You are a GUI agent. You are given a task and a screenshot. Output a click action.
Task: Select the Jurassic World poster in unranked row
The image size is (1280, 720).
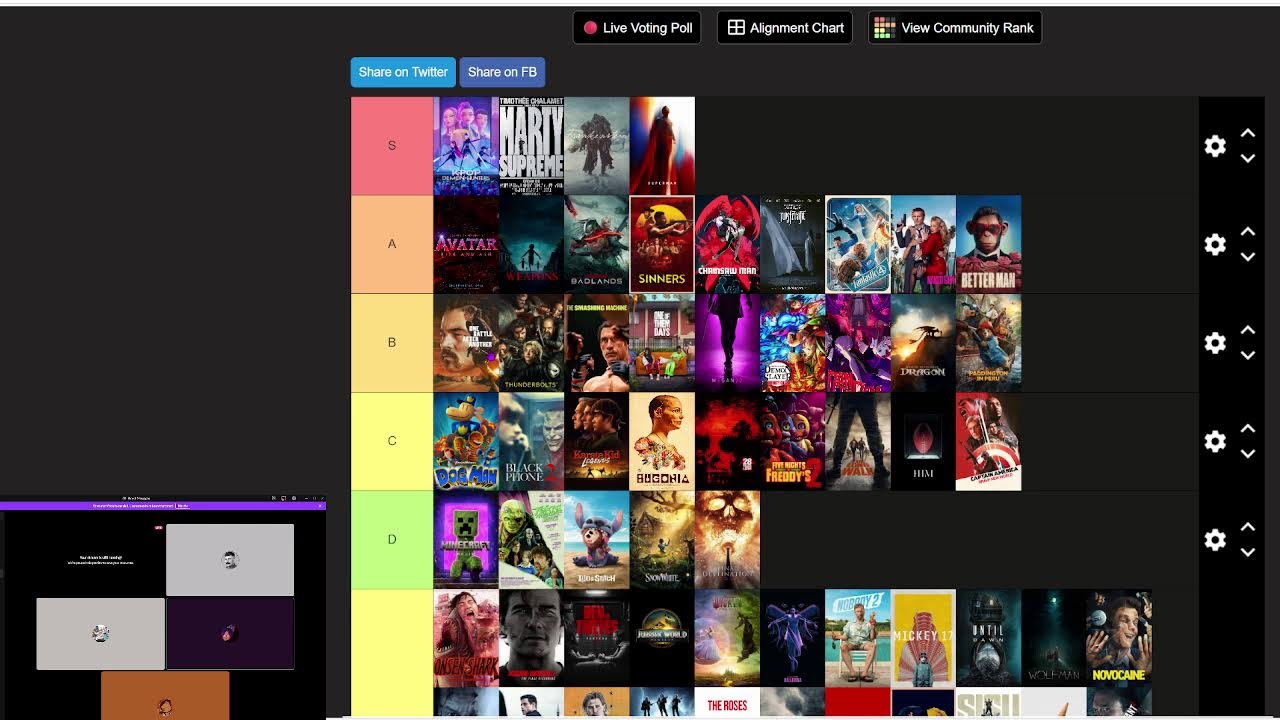pos(662,638)
